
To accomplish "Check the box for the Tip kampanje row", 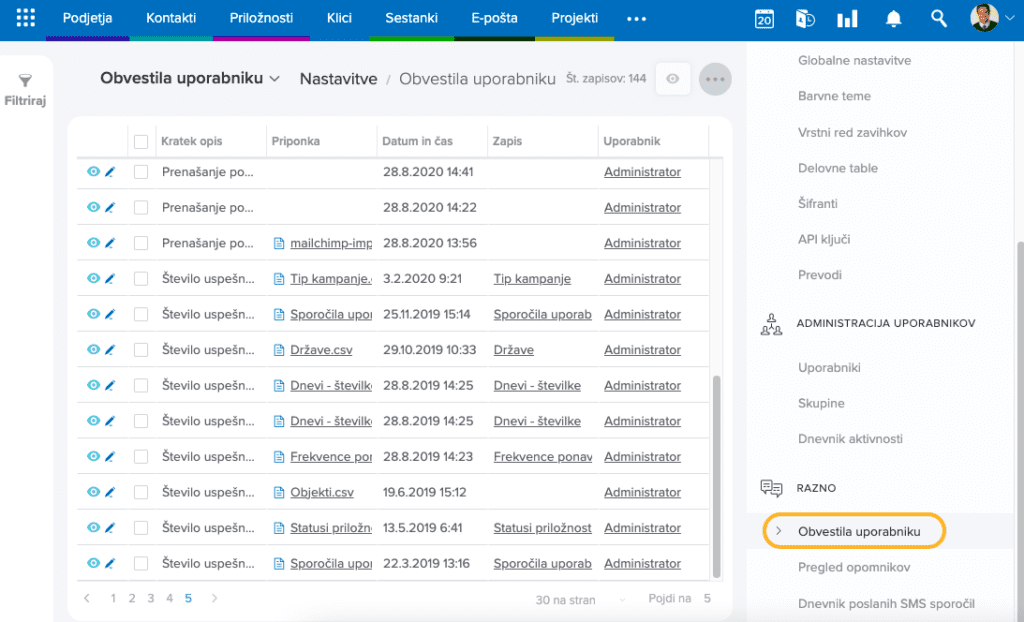I will 141,279.
